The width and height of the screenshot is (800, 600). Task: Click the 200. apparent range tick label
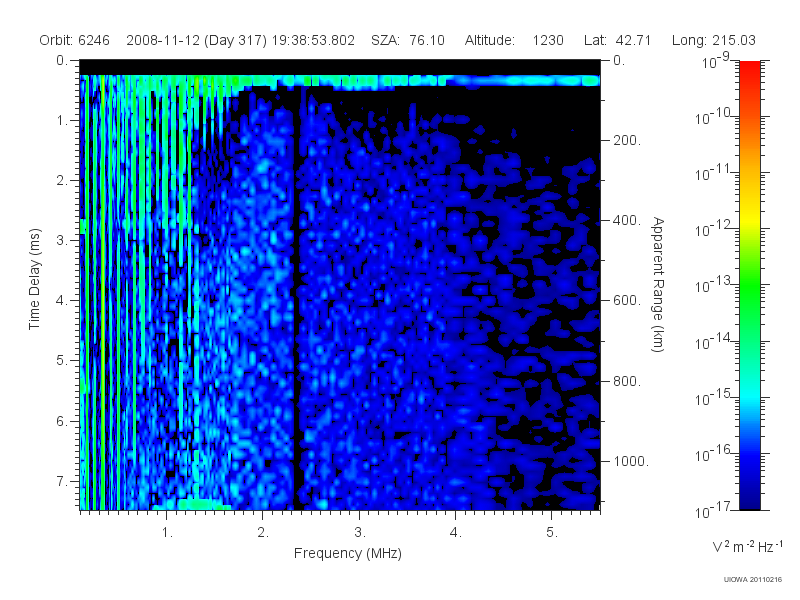click(627, 140)
